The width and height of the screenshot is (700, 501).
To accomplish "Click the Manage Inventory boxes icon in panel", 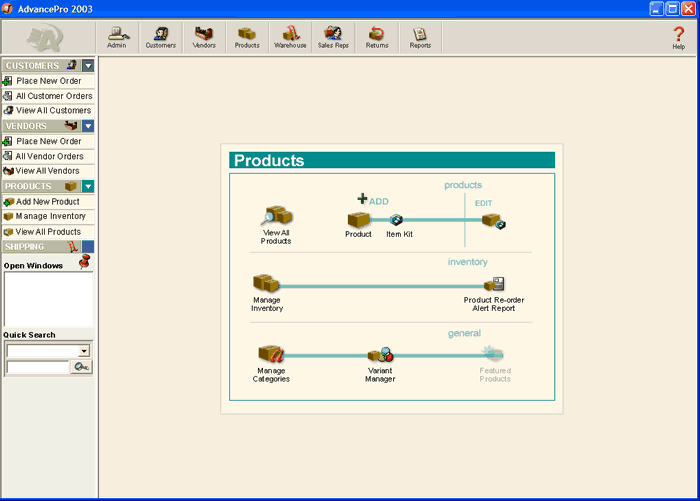I will (266, 283).
